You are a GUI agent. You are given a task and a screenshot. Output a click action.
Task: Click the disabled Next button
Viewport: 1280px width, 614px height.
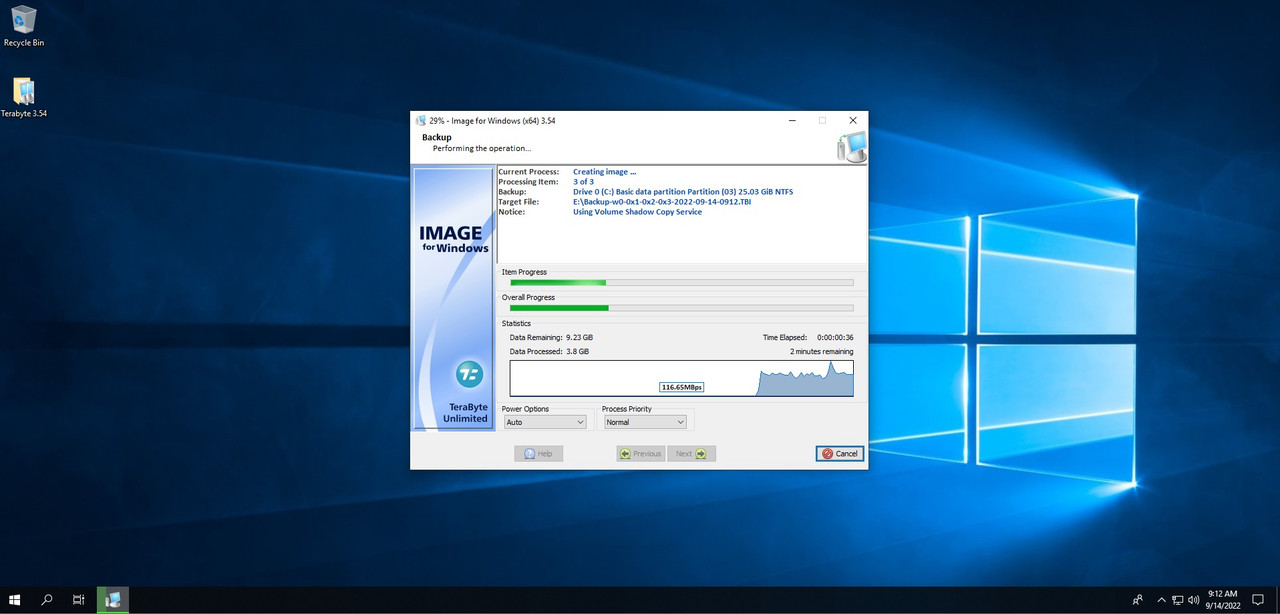pyautogui.click(x=691, y=453)
